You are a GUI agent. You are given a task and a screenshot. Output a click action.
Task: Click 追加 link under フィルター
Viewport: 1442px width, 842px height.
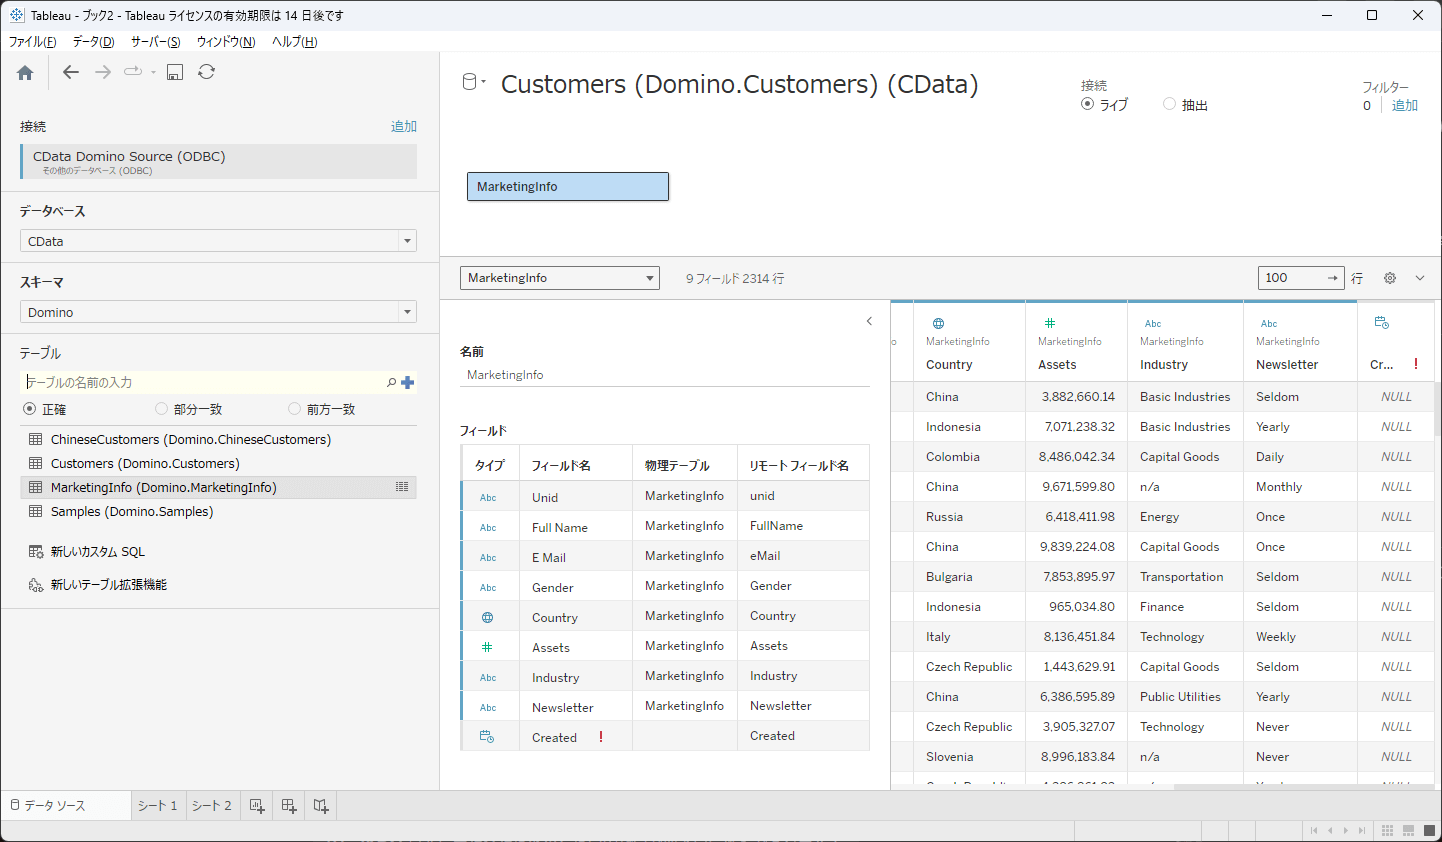pos(1405,105)
